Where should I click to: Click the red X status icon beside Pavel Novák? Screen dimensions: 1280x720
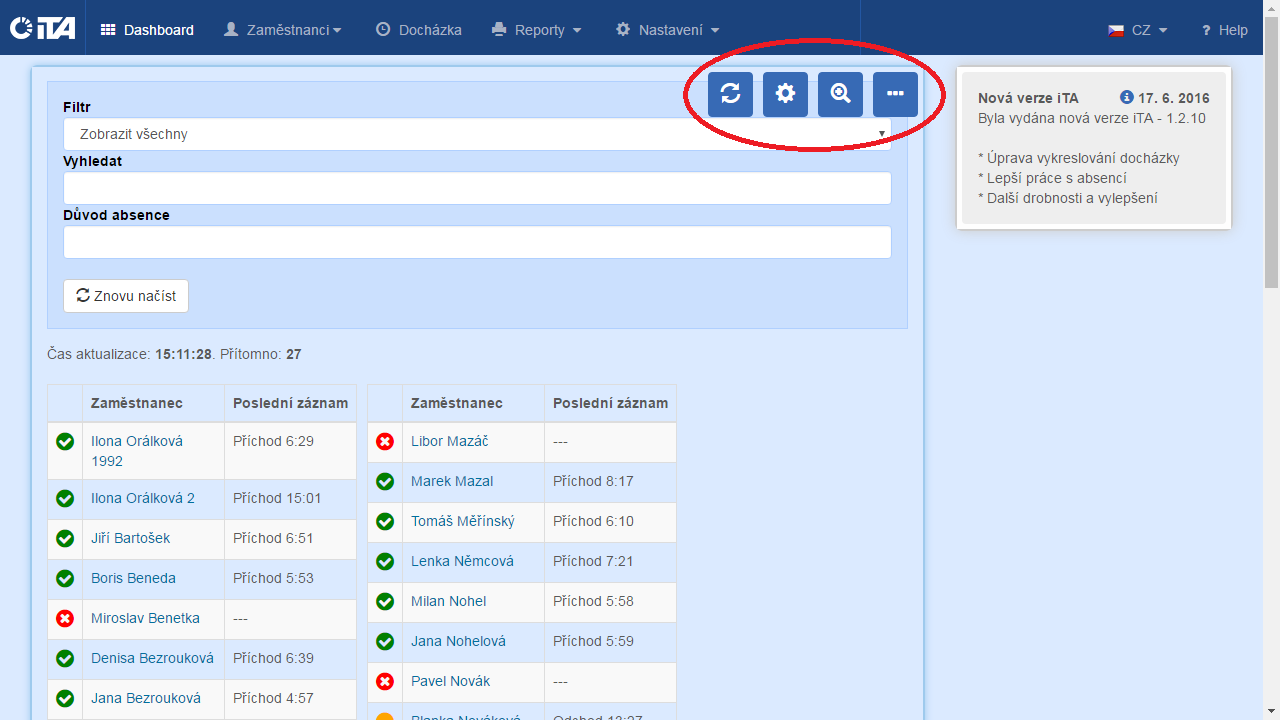coord(385,681)
